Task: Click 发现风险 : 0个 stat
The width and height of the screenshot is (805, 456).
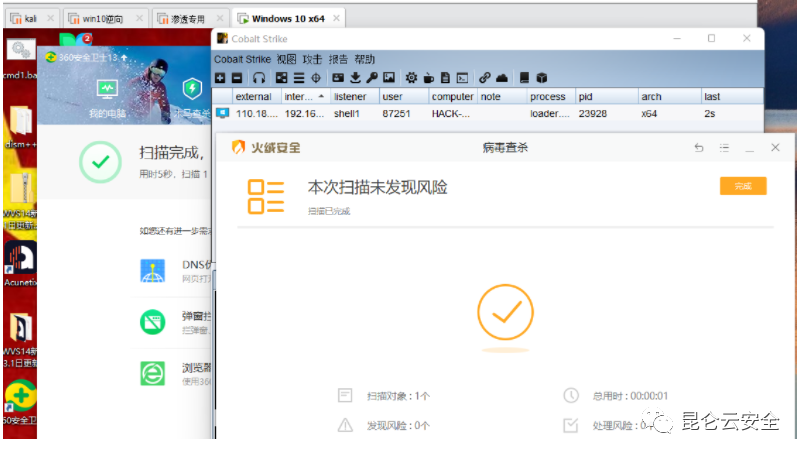Action: coord(398,426)
